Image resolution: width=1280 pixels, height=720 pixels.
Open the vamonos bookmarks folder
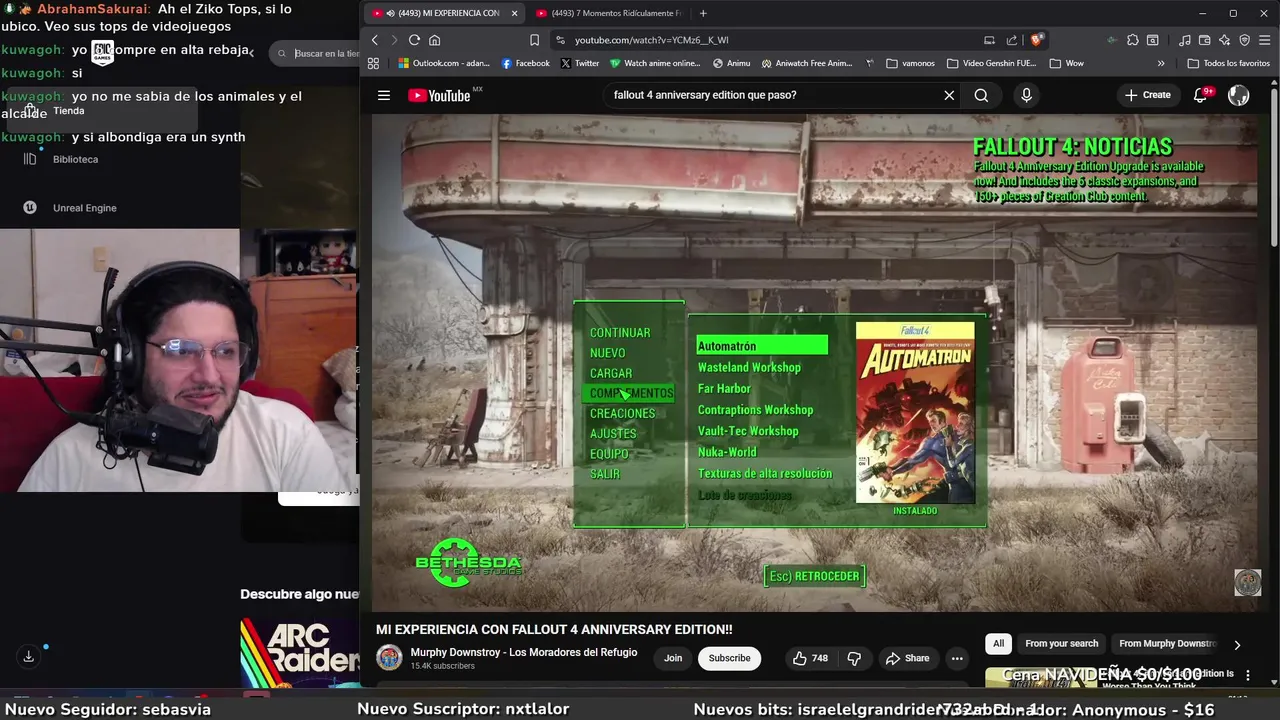[910, 63]
